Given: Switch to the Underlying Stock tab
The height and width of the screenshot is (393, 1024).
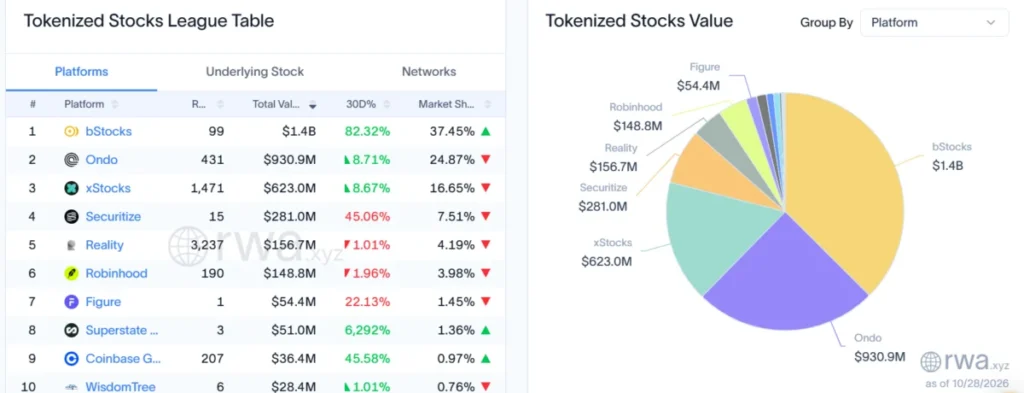Looking at the screenshot, I should pos(255,72).
